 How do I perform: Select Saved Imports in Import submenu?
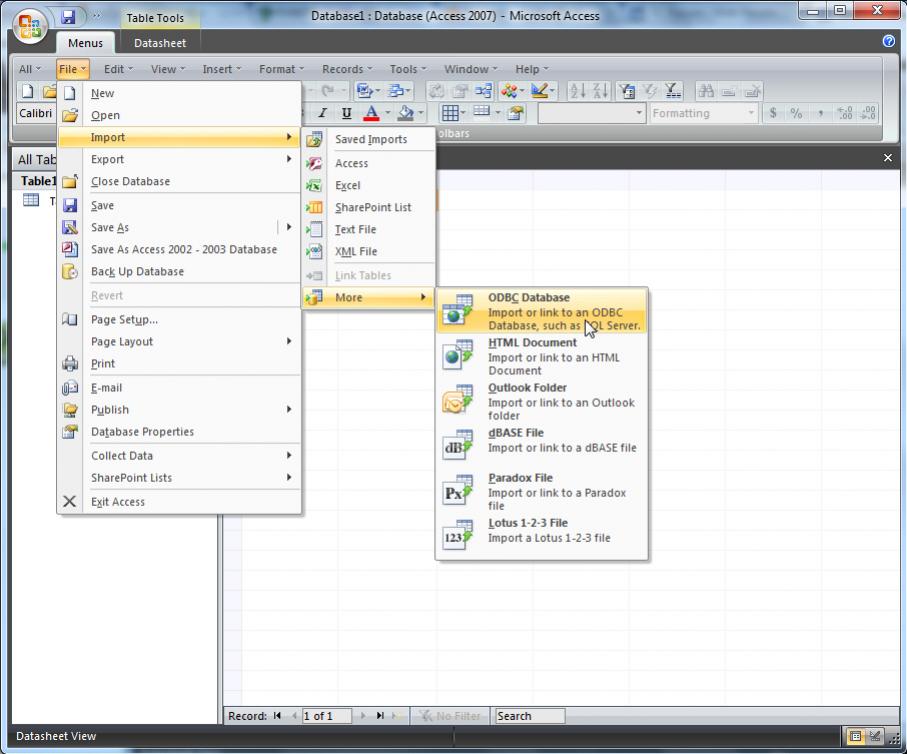tap(368, 139)
